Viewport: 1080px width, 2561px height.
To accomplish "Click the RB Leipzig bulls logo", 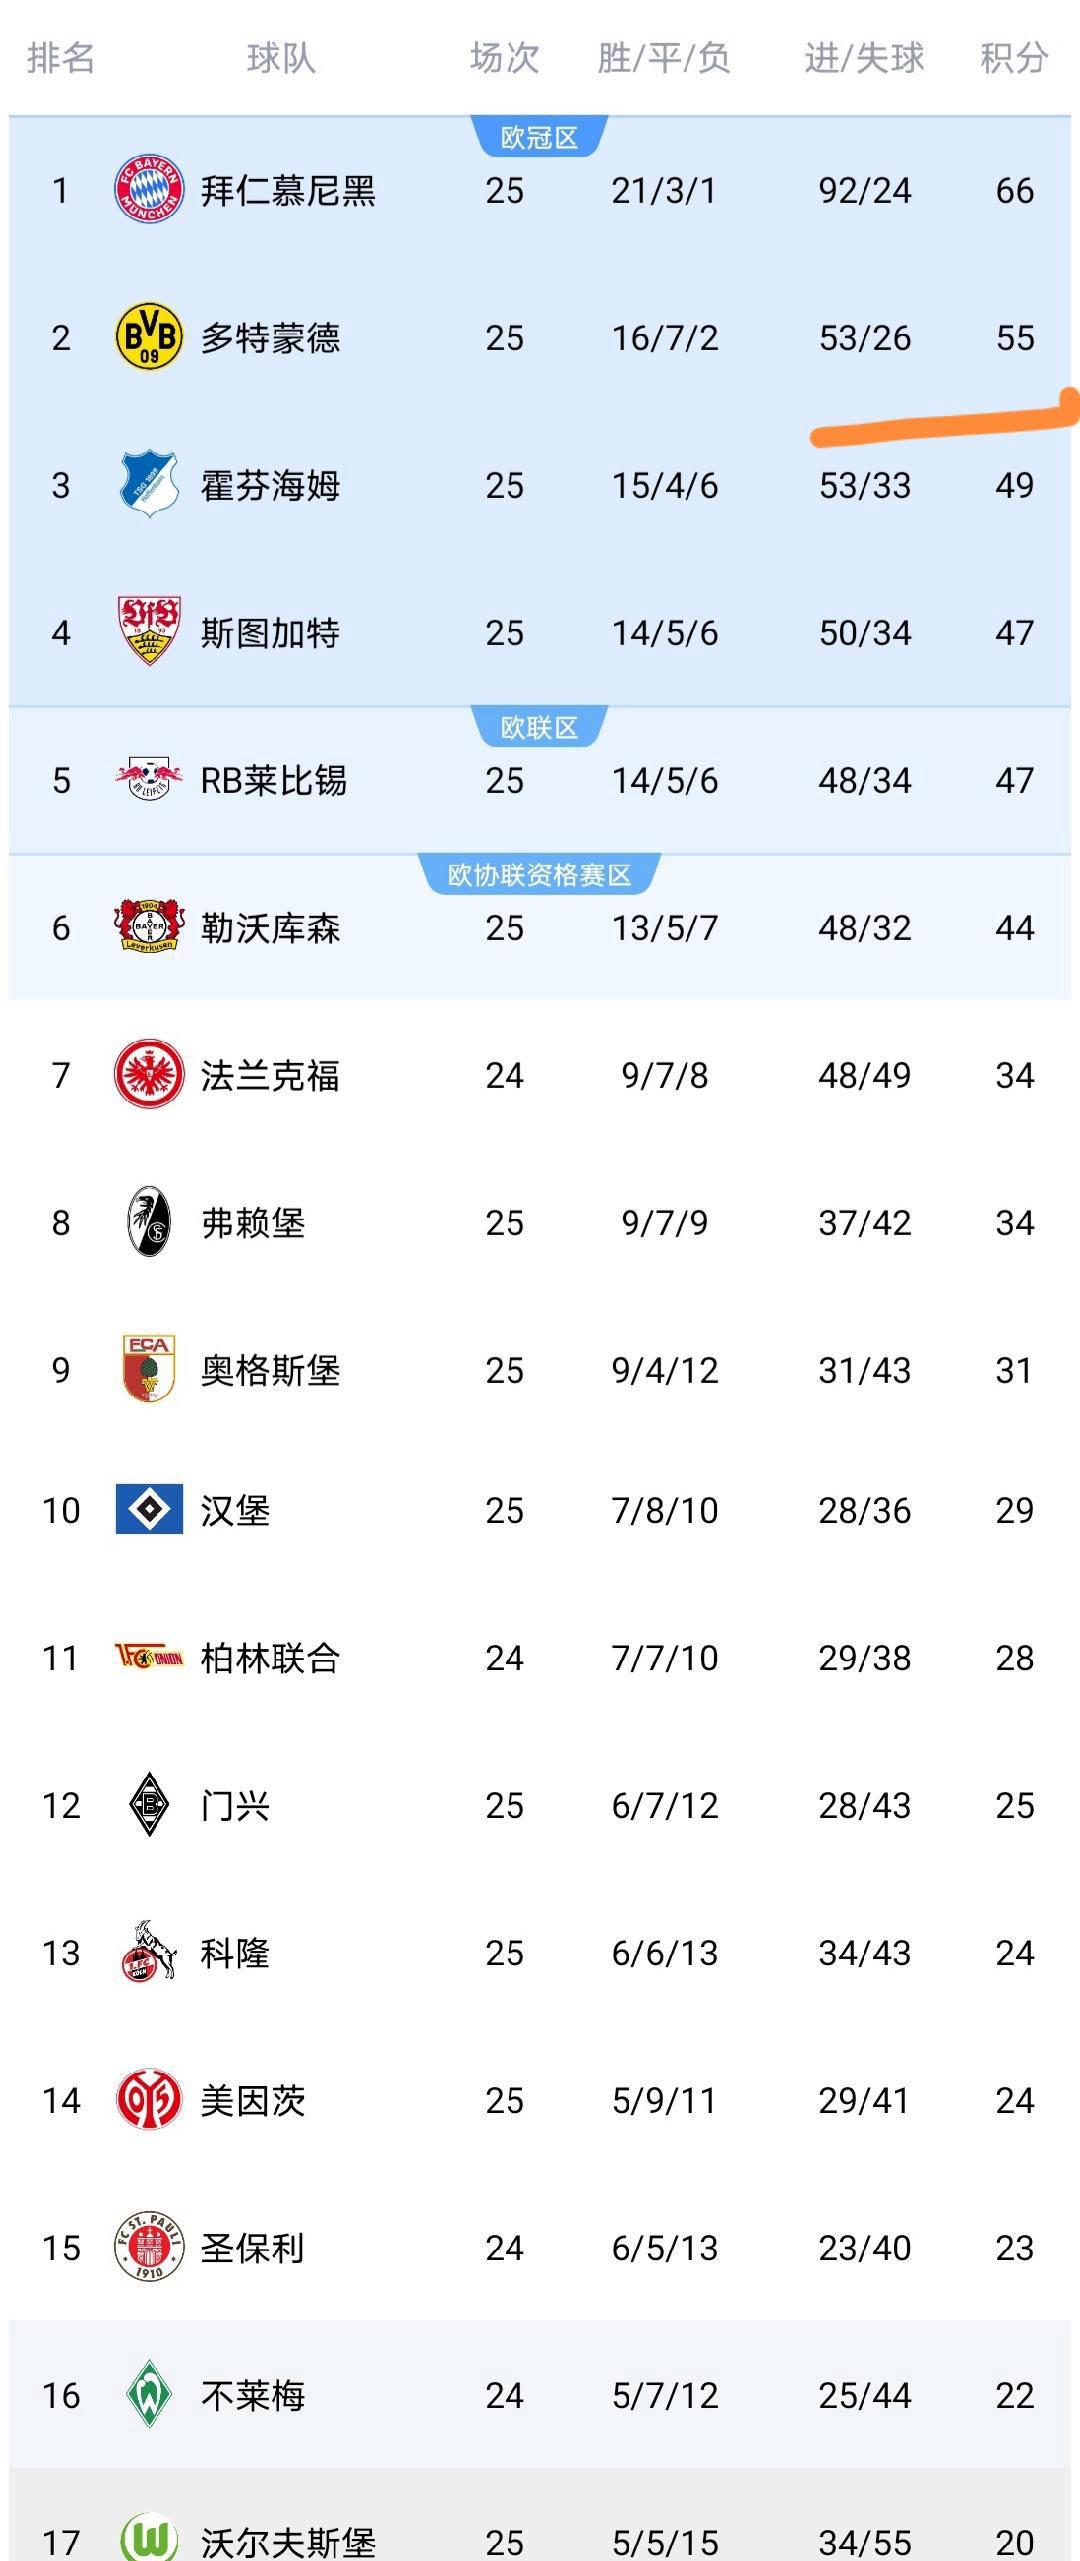I will pyautogui.click(x=149, y=780).
